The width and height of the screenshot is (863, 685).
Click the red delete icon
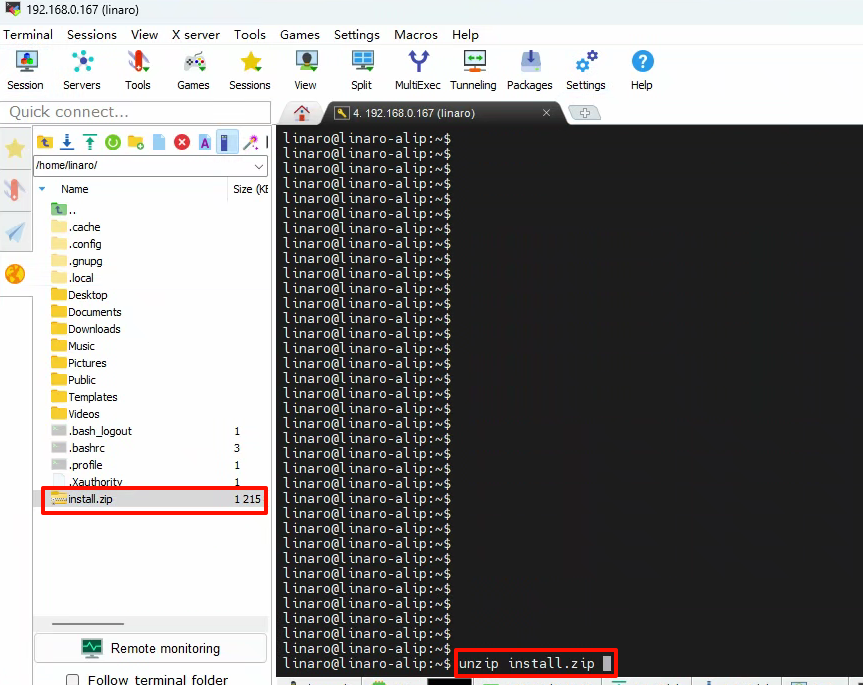click(x=182, y=143)
